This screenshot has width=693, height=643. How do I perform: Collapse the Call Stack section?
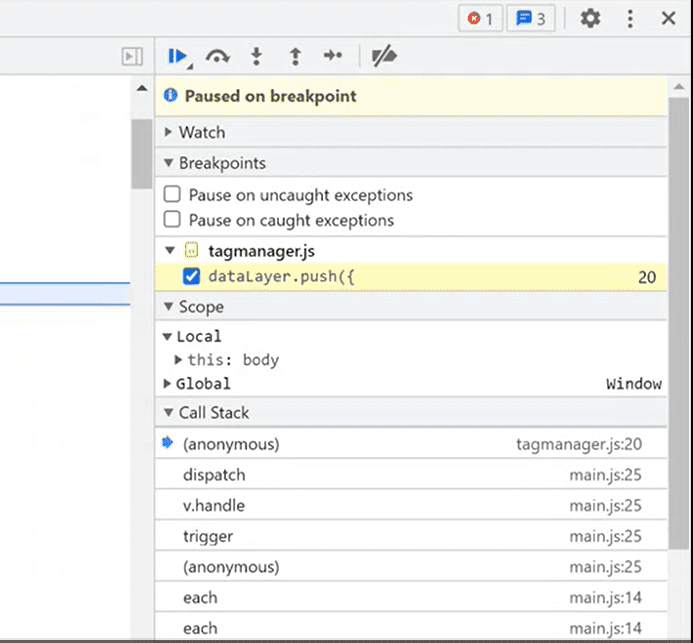click(x=213, y=412)
